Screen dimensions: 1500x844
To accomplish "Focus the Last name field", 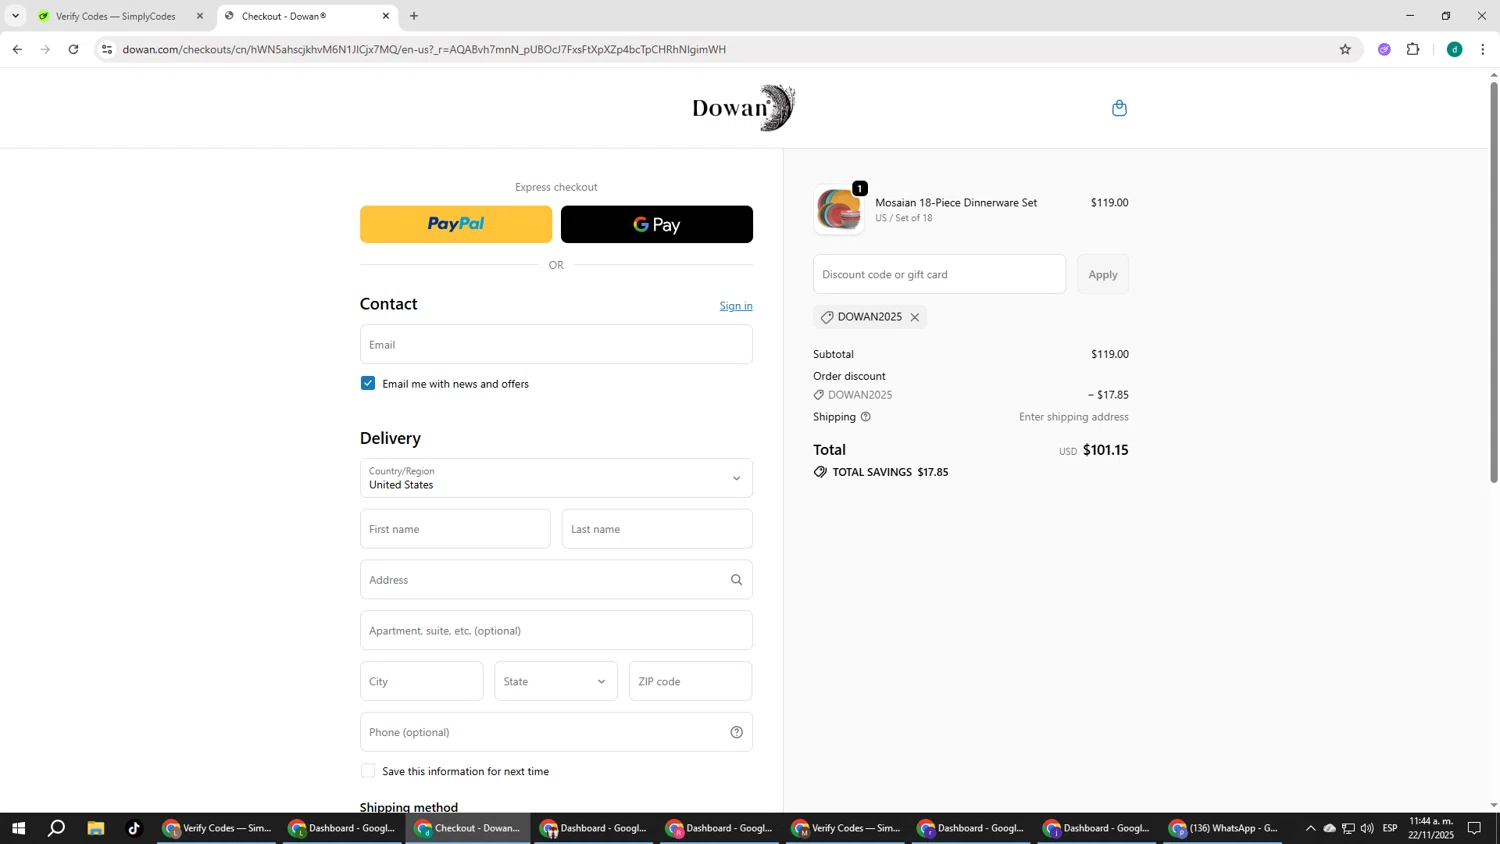I will (x=657, y=529).
